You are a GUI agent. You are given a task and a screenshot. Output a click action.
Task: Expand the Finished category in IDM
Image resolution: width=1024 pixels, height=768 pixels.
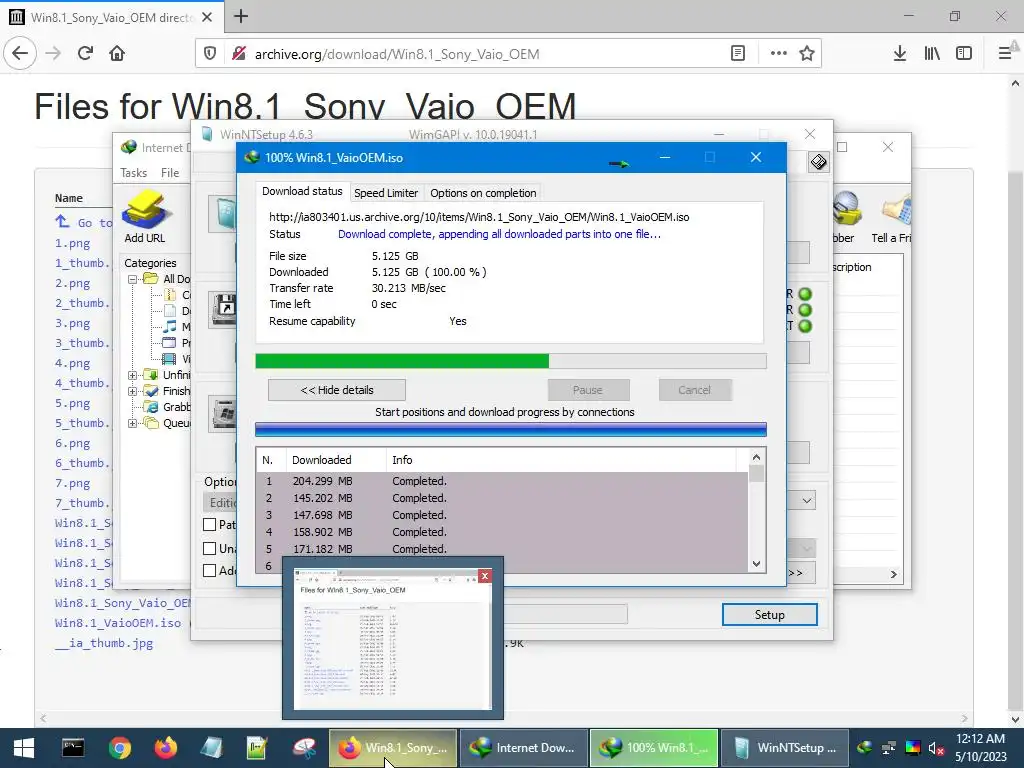tap(133, 391)
